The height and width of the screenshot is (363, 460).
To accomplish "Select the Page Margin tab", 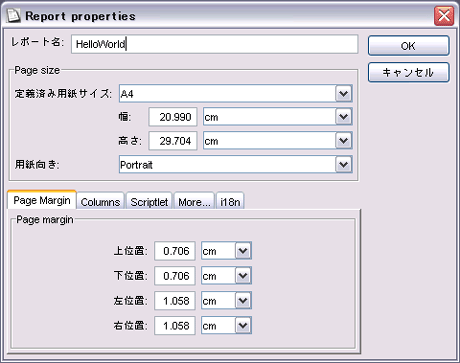I will click(42, 200).
